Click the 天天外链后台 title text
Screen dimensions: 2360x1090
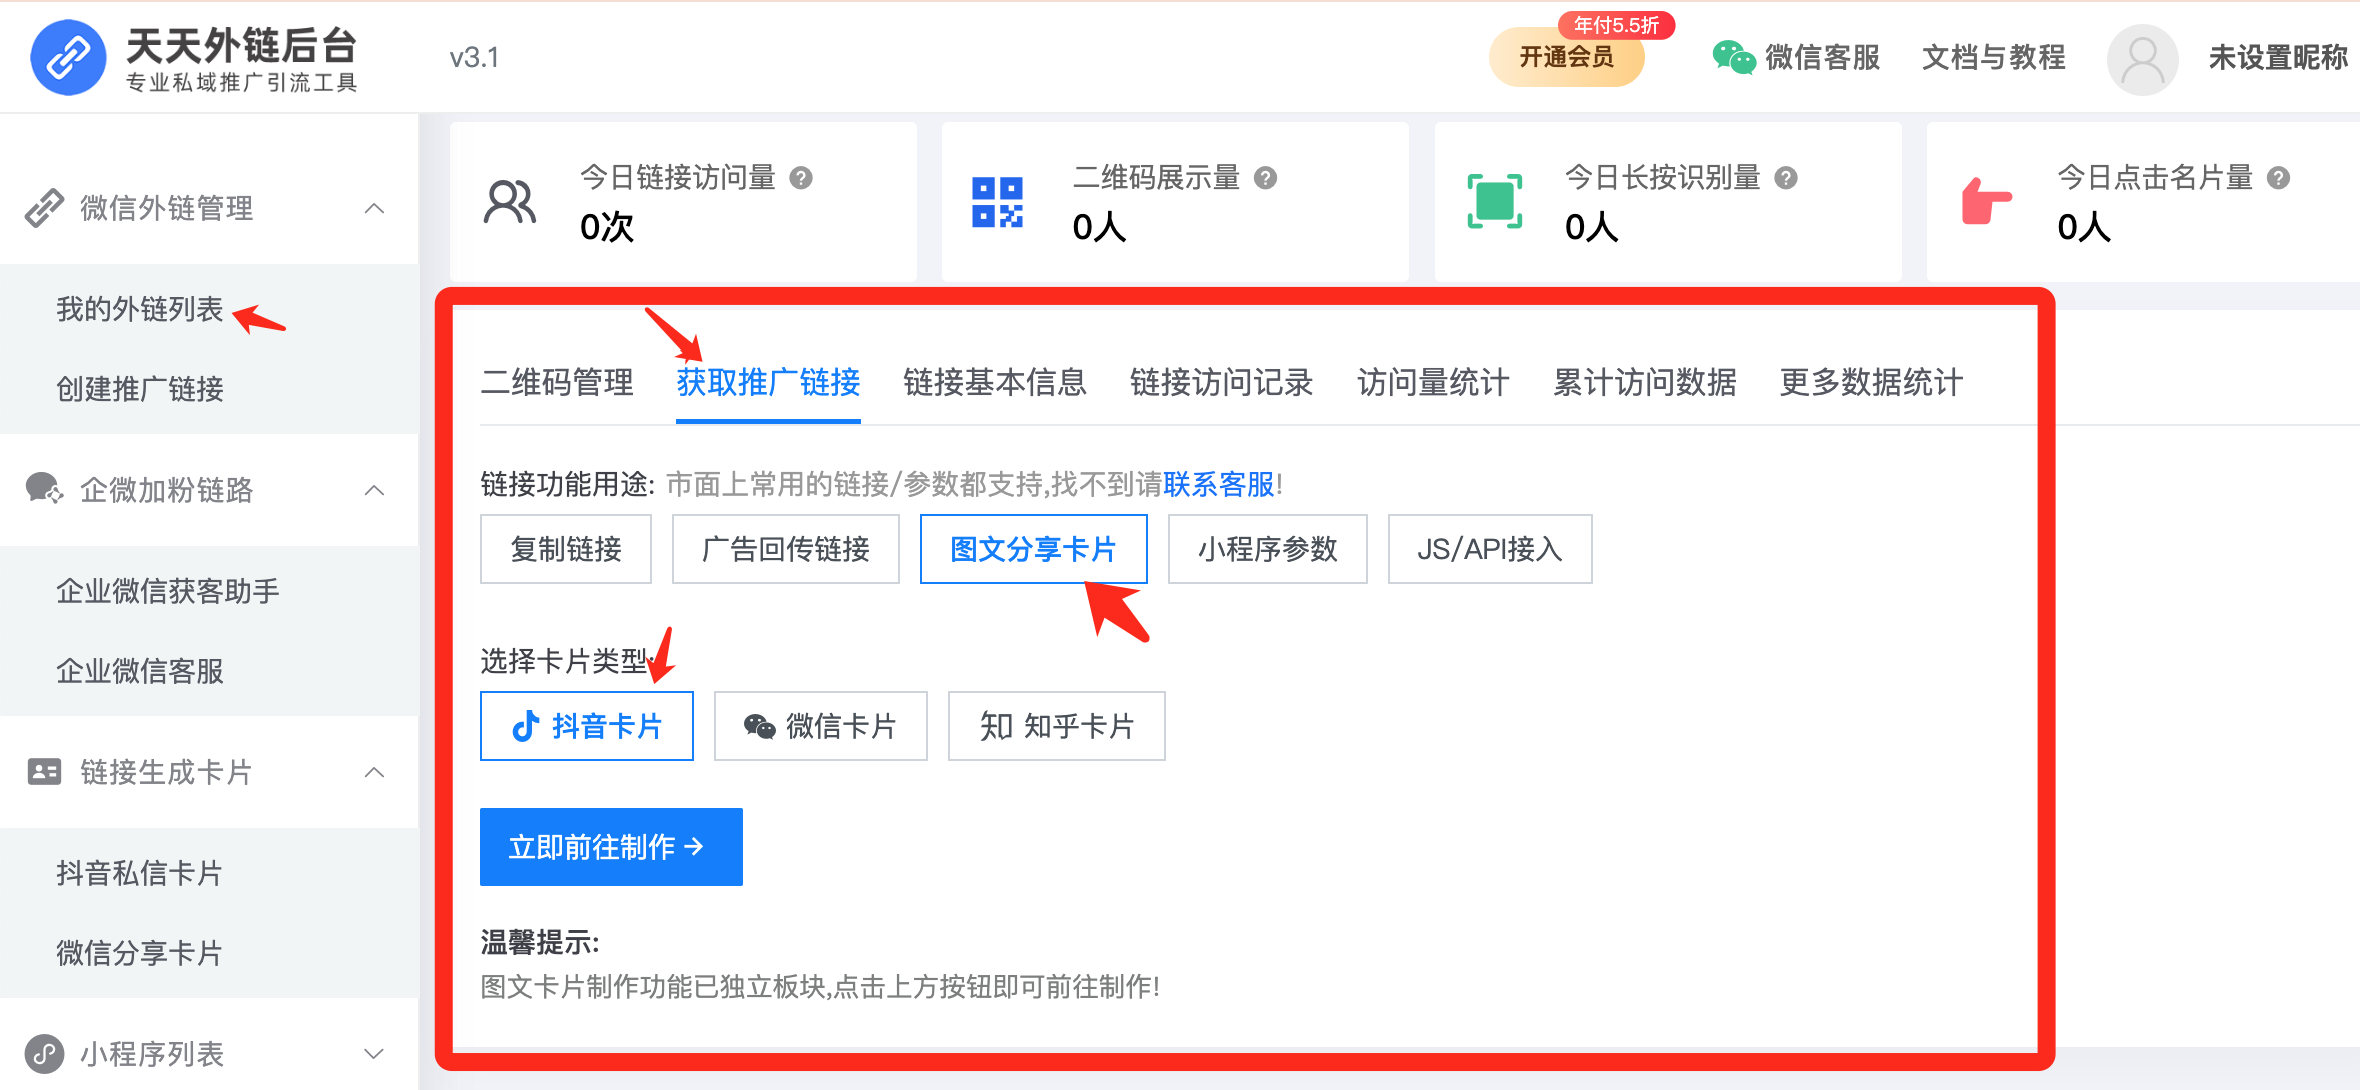tap(241, 45)
